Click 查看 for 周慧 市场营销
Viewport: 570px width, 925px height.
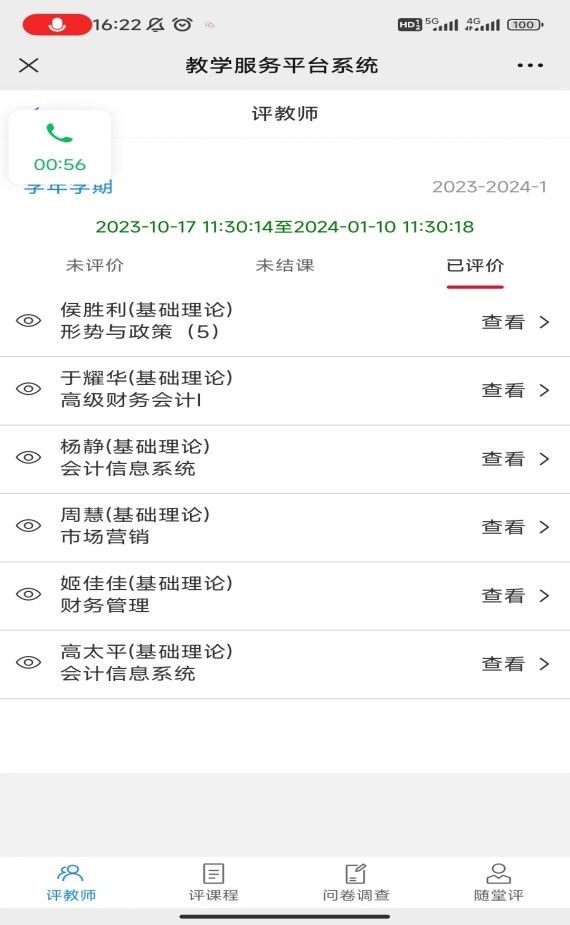click(503, 527)
